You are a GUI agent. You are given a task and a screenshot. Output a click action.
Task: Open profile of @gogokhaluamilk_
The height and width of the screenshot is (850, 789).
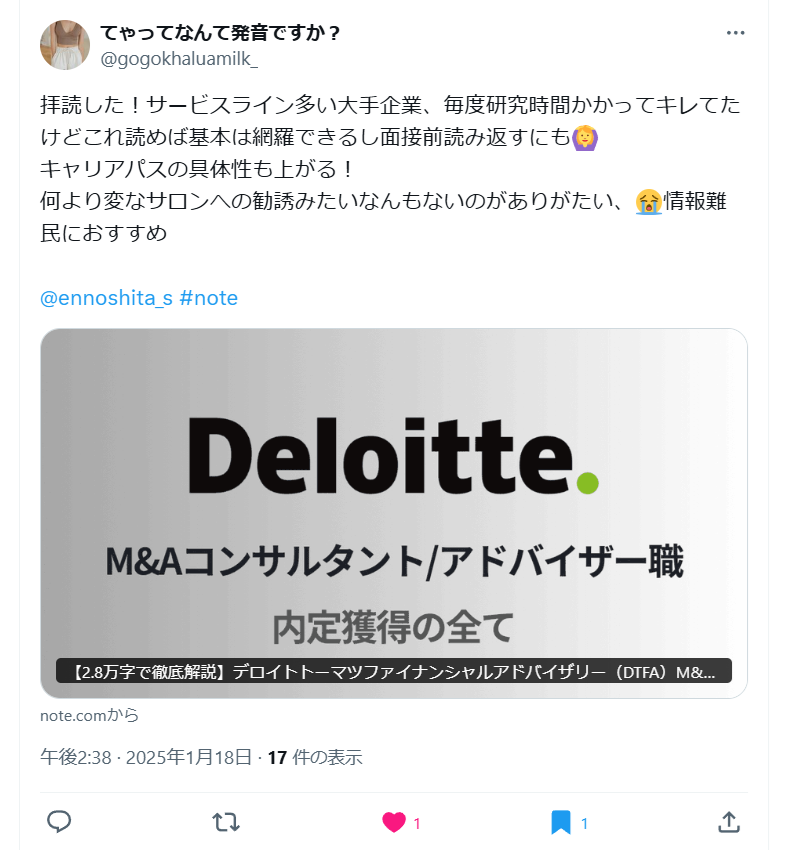[x=179, y=57]
